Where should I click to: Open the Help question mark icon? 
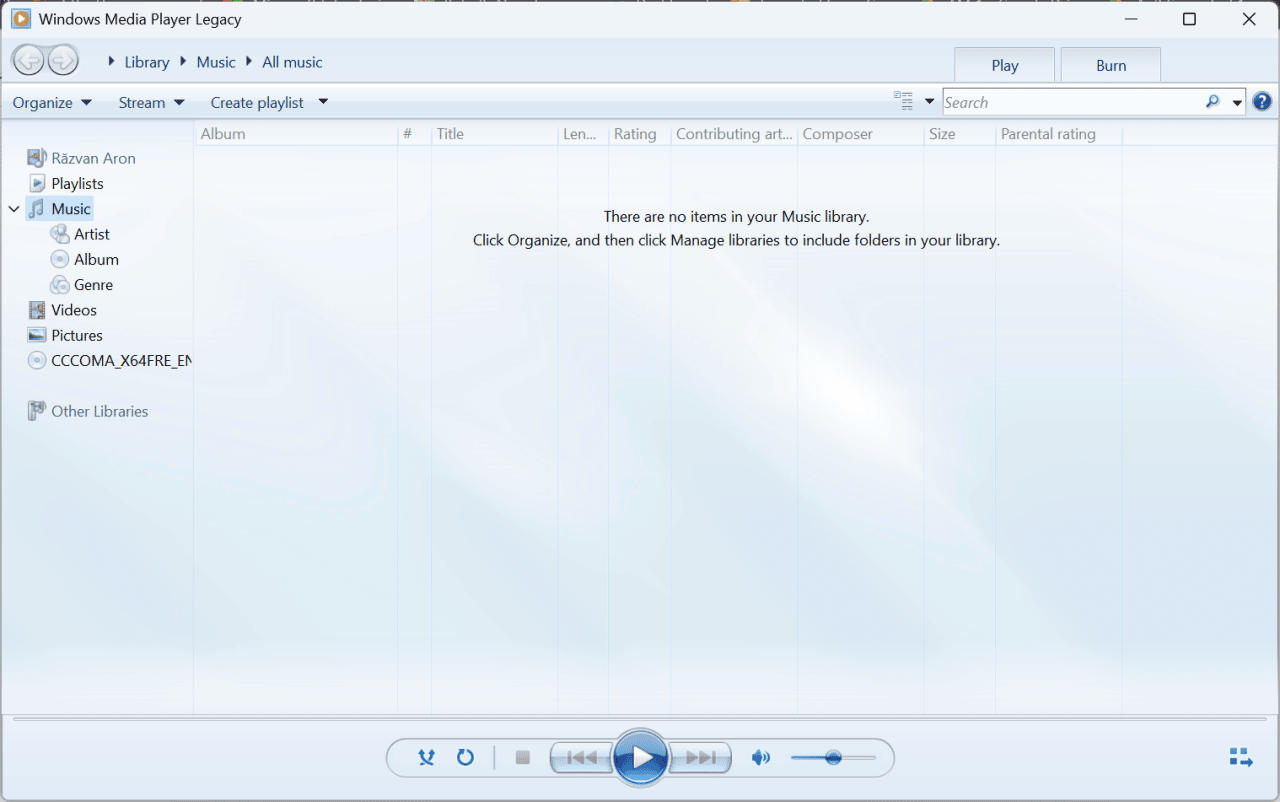pyautogui.click(x=1262, y=102)
